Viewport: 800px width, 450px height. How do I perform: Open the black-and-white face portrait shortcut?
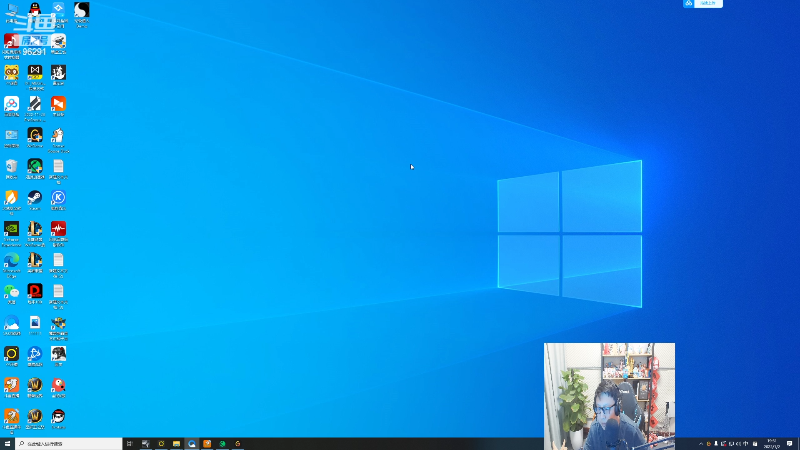[x=58, y=356]
